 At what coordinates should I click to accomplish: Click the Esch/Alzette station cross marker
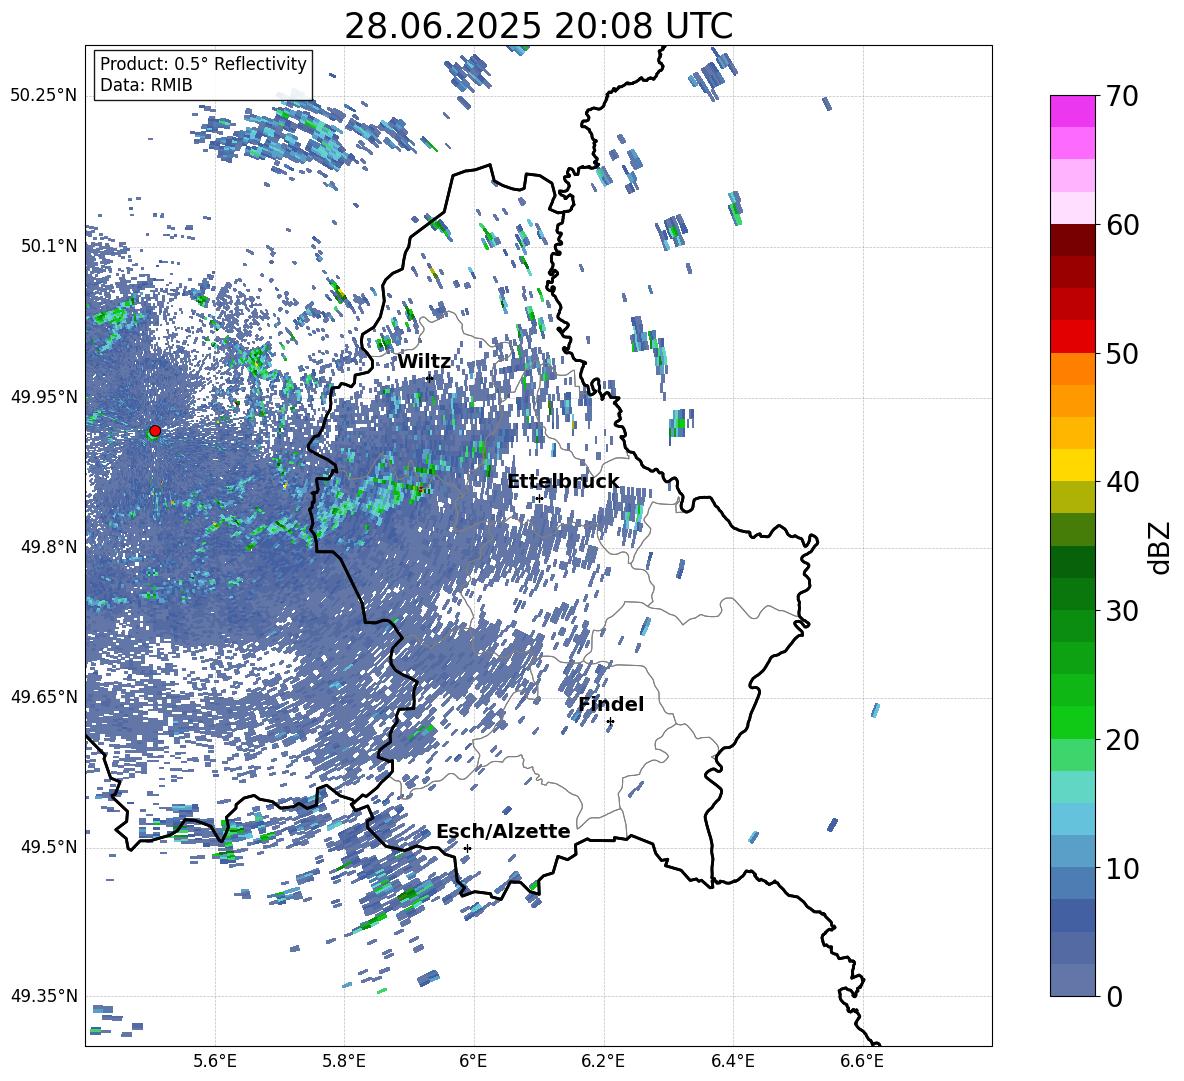(467, 848)
